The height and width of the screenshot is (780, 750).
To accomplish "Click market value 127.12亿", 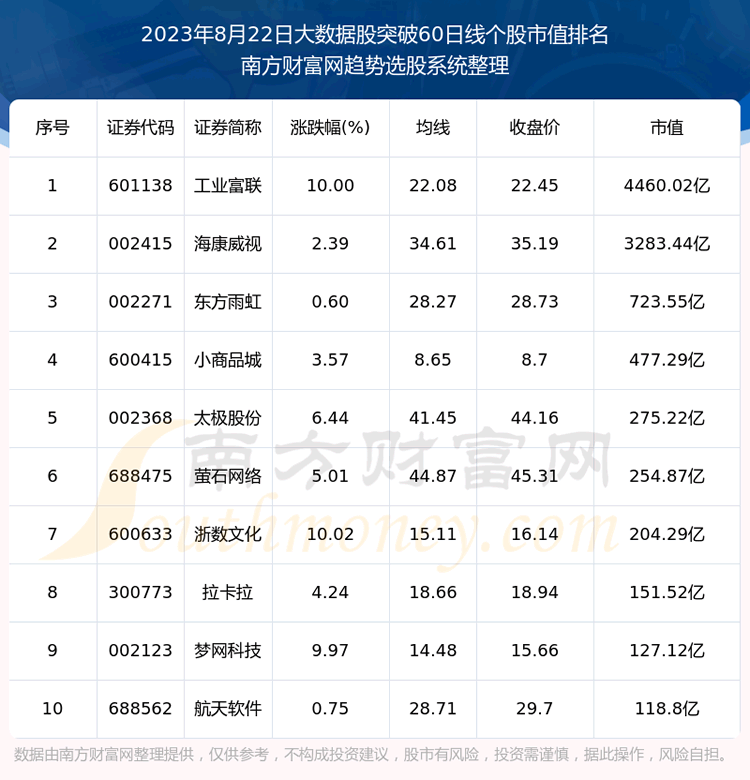I will coord(666,651).
